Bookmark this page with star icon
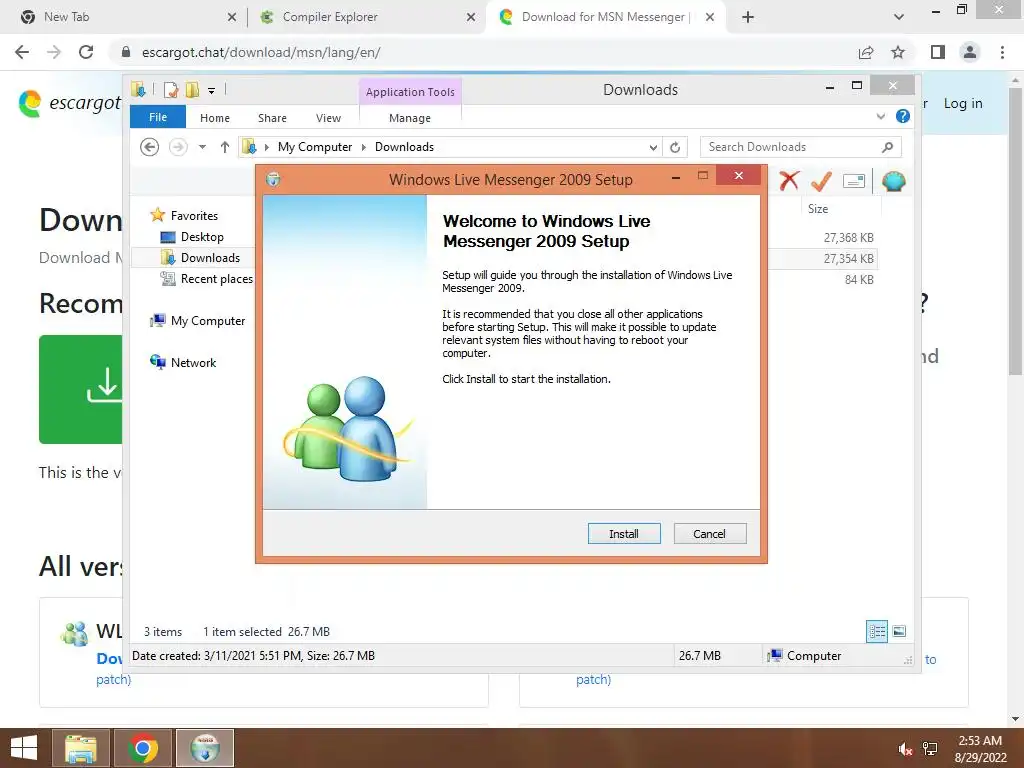This screenshot has height=768, width=1024. pos(898,52)
